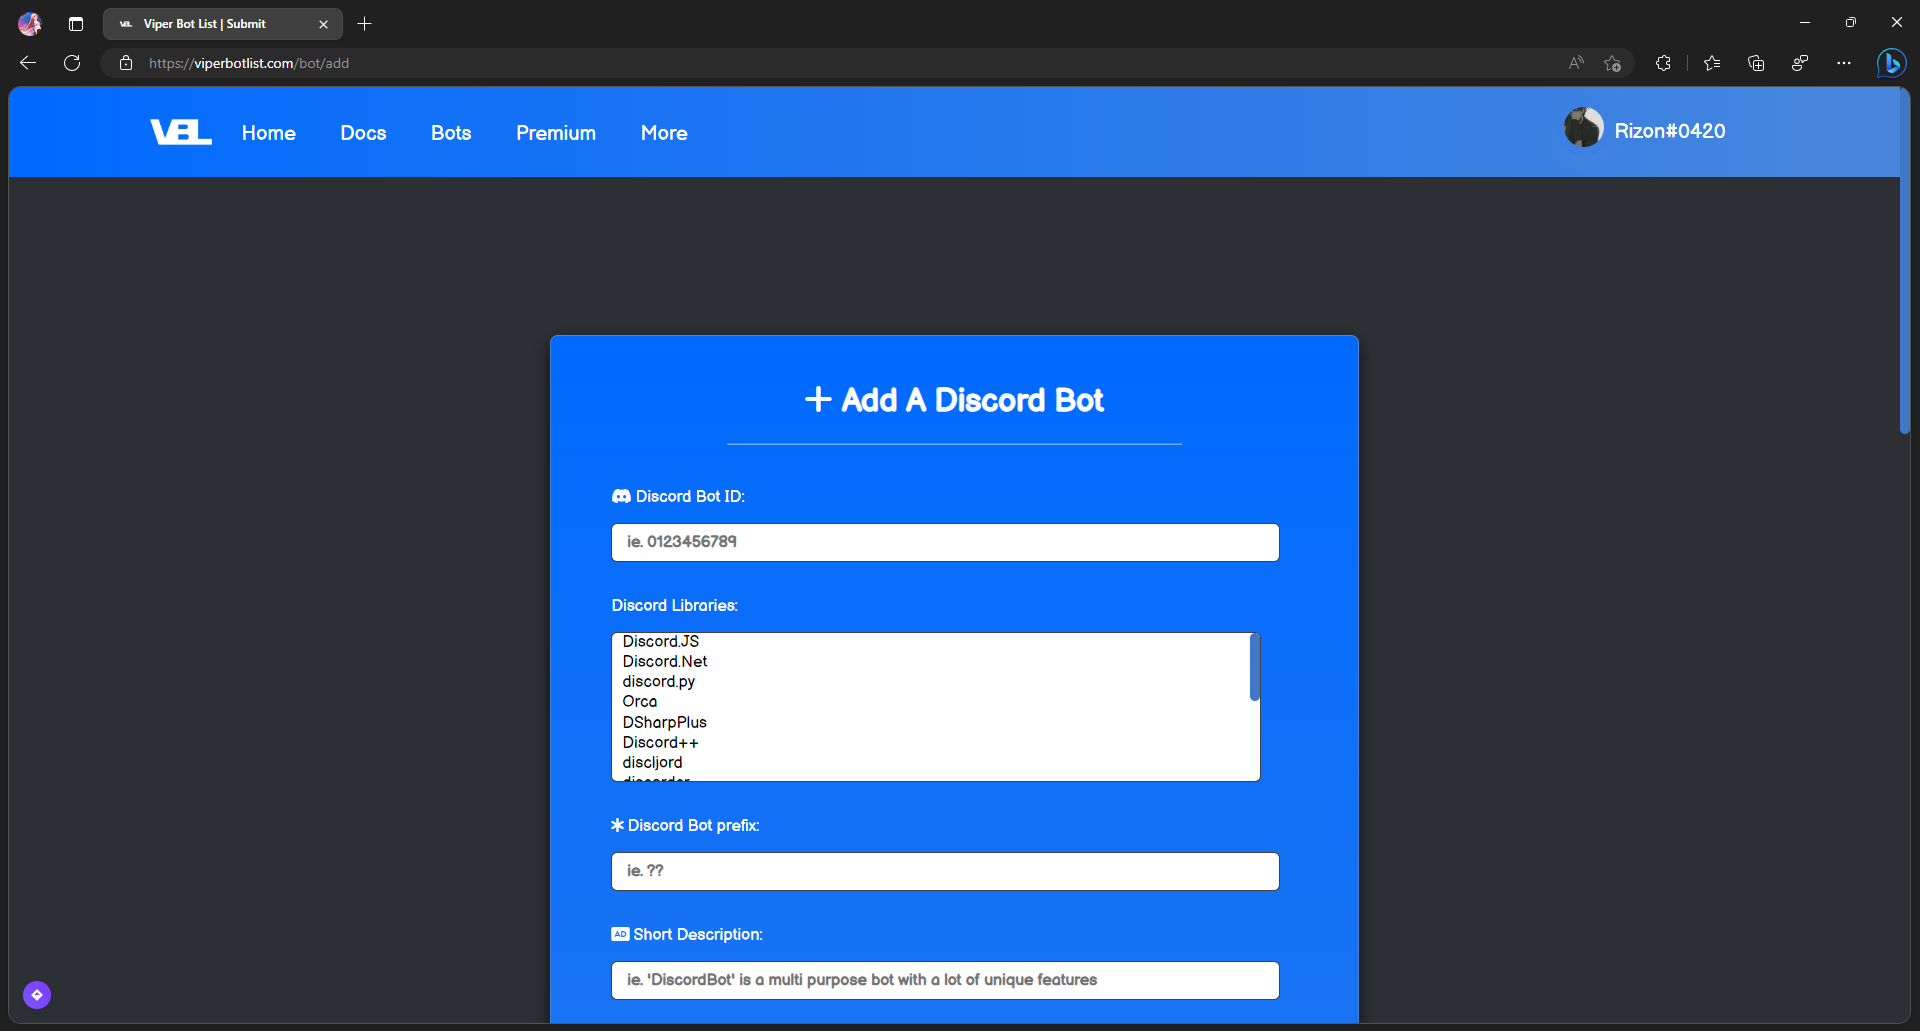Image resolution: width=1920 pixels, height=1031 pixels.
Task: Open Read aloud icon in address bar
Action: pos(1576,63)
